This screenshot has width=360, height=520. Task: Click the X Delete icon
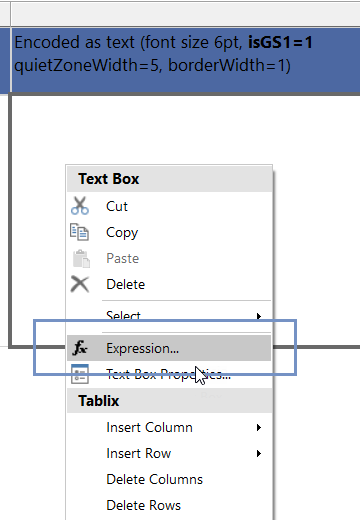[x=80, y=284]
